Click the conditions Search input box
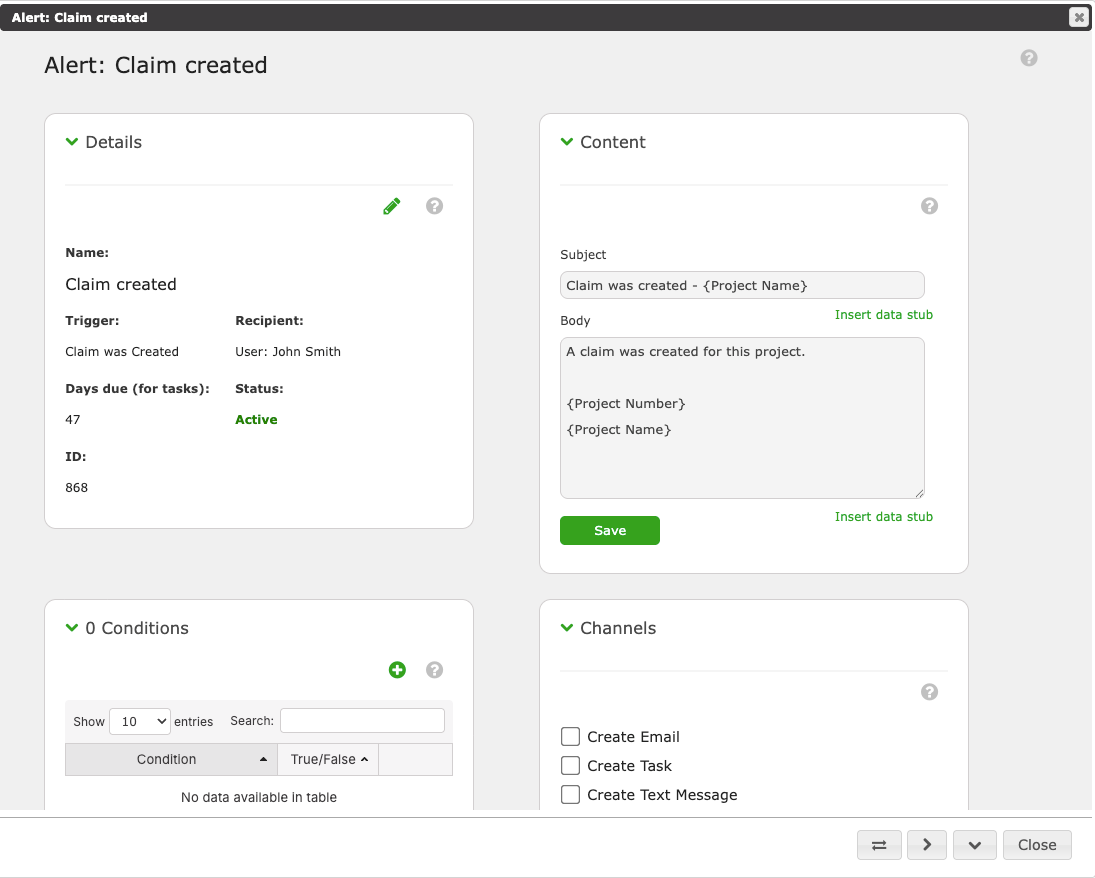Image resolution: width=1095 pixels, height=878 pixels. click(362, 721)
